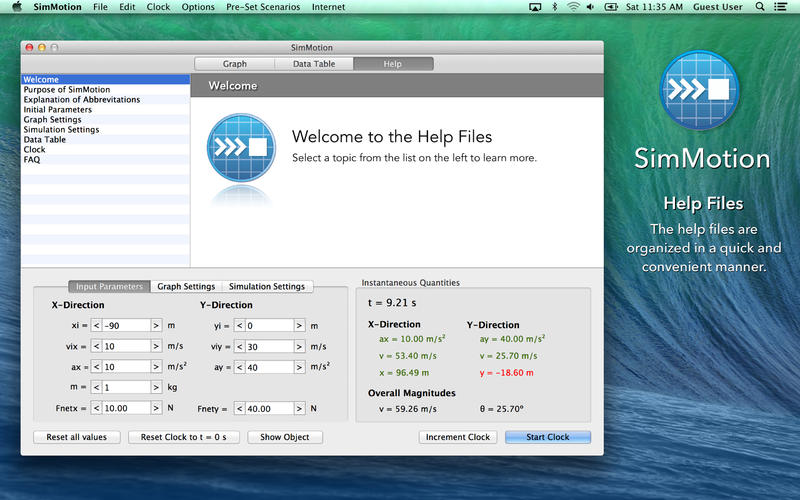
Task: Switch to Graph Settings tab
Action: 186,286
